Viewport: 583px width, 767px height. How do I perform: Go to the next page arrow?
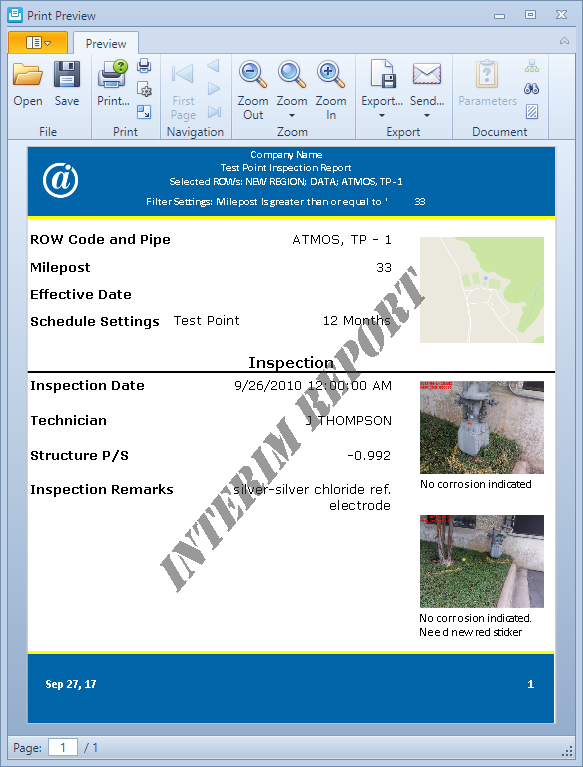[214, 89]
